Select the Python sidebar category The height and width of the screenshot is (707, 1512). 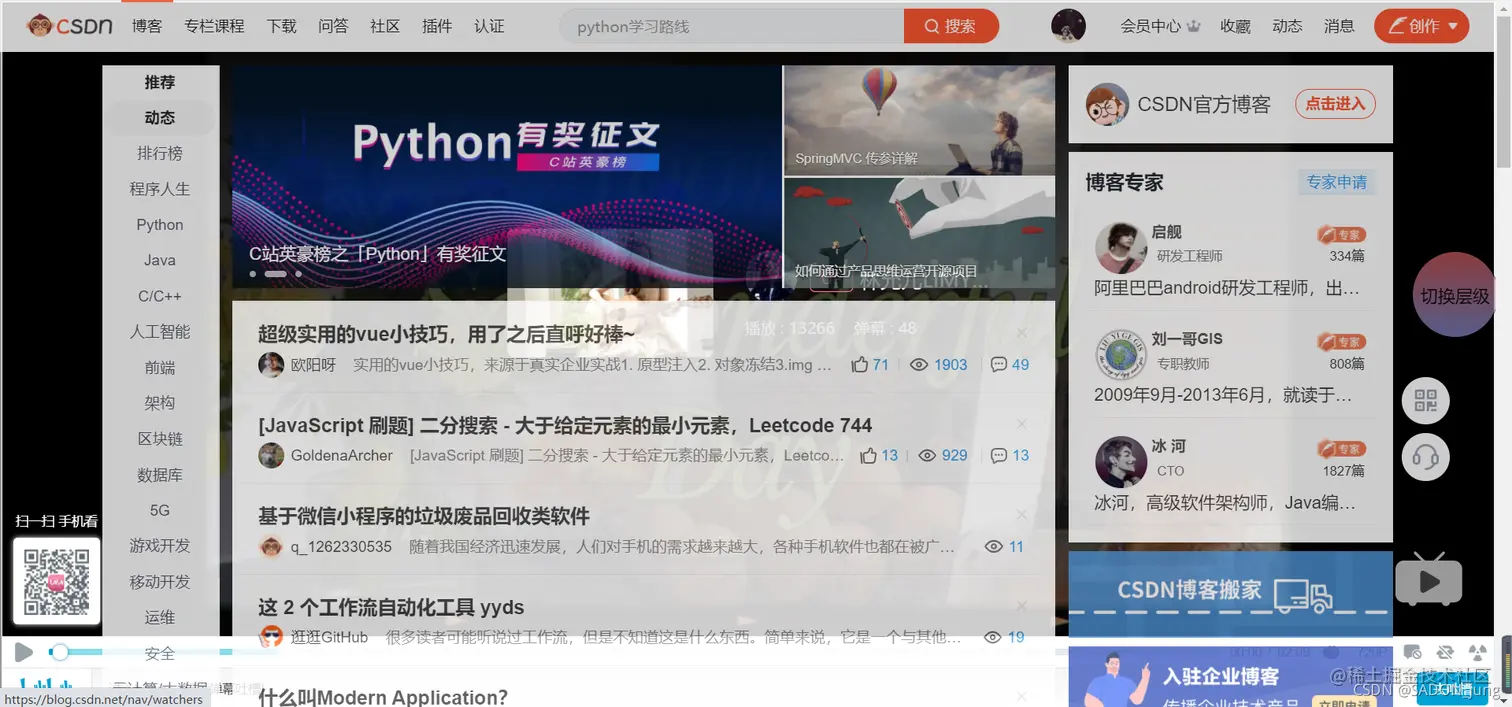[x=160, y=225]
